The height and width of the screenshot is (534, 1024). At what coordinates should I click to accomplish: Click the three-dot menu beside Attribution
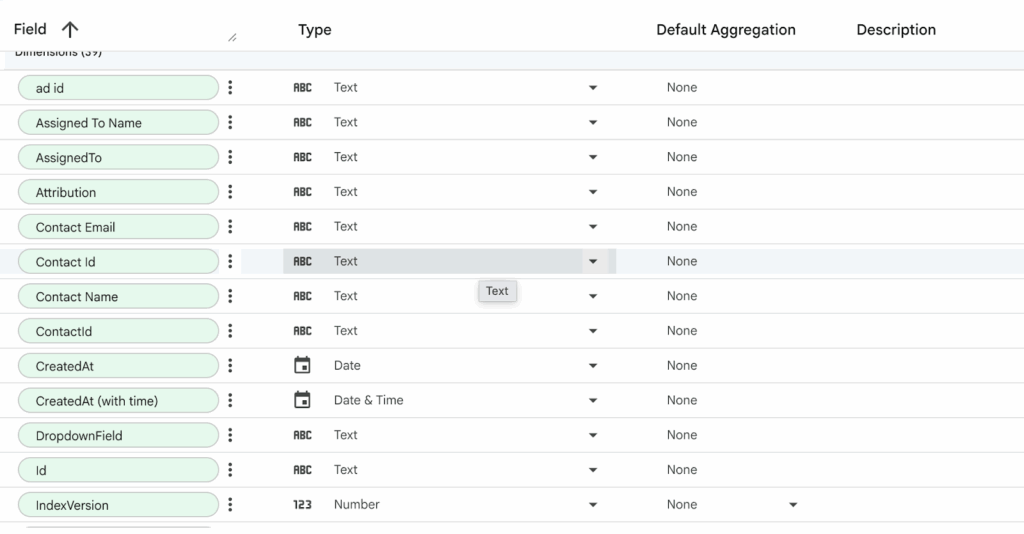pos(230,192)
